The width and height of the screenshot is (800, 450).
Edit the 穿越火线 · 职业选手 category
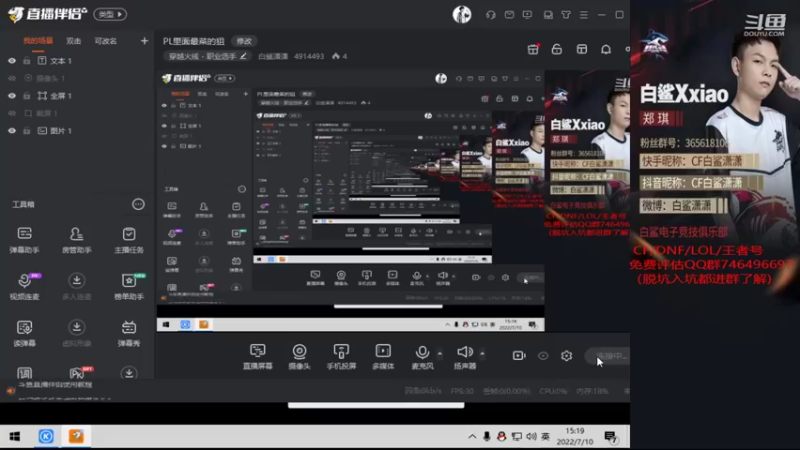[208, 56]
